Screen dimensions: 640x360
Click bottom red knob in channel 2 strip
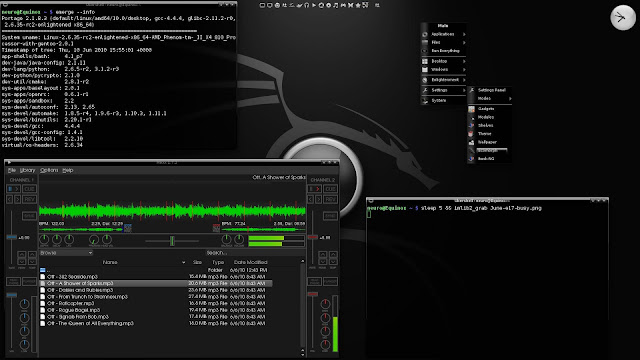(325, 345)
